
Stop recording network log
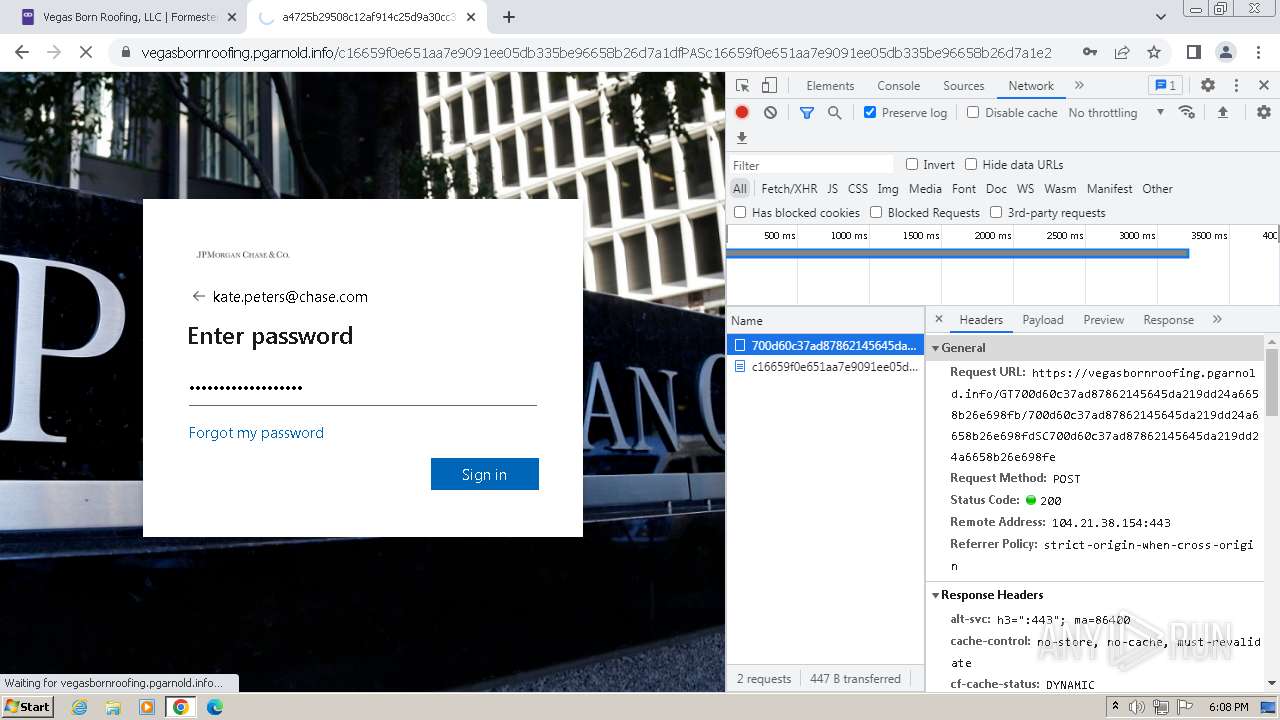742,113
